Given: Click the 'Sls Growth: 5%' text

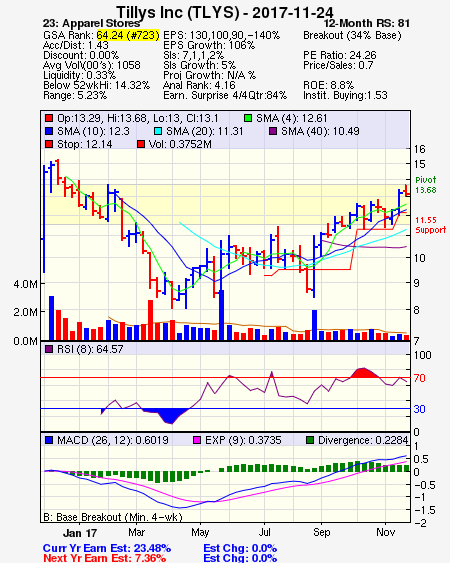Looking at the screenshot, I should click(200, 65).
